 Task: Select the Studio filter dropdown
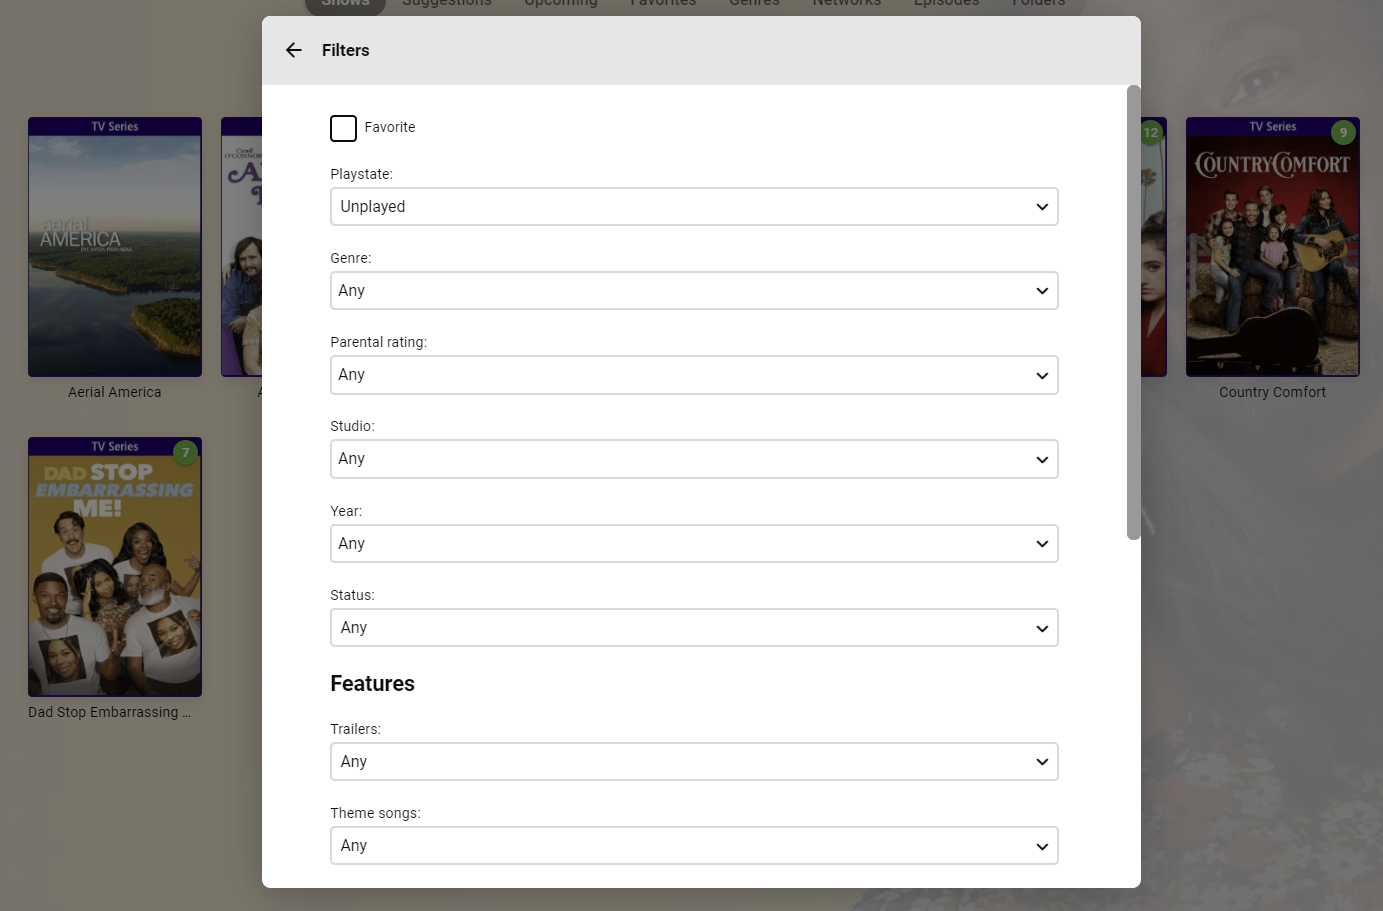click(x=694, y=459)
